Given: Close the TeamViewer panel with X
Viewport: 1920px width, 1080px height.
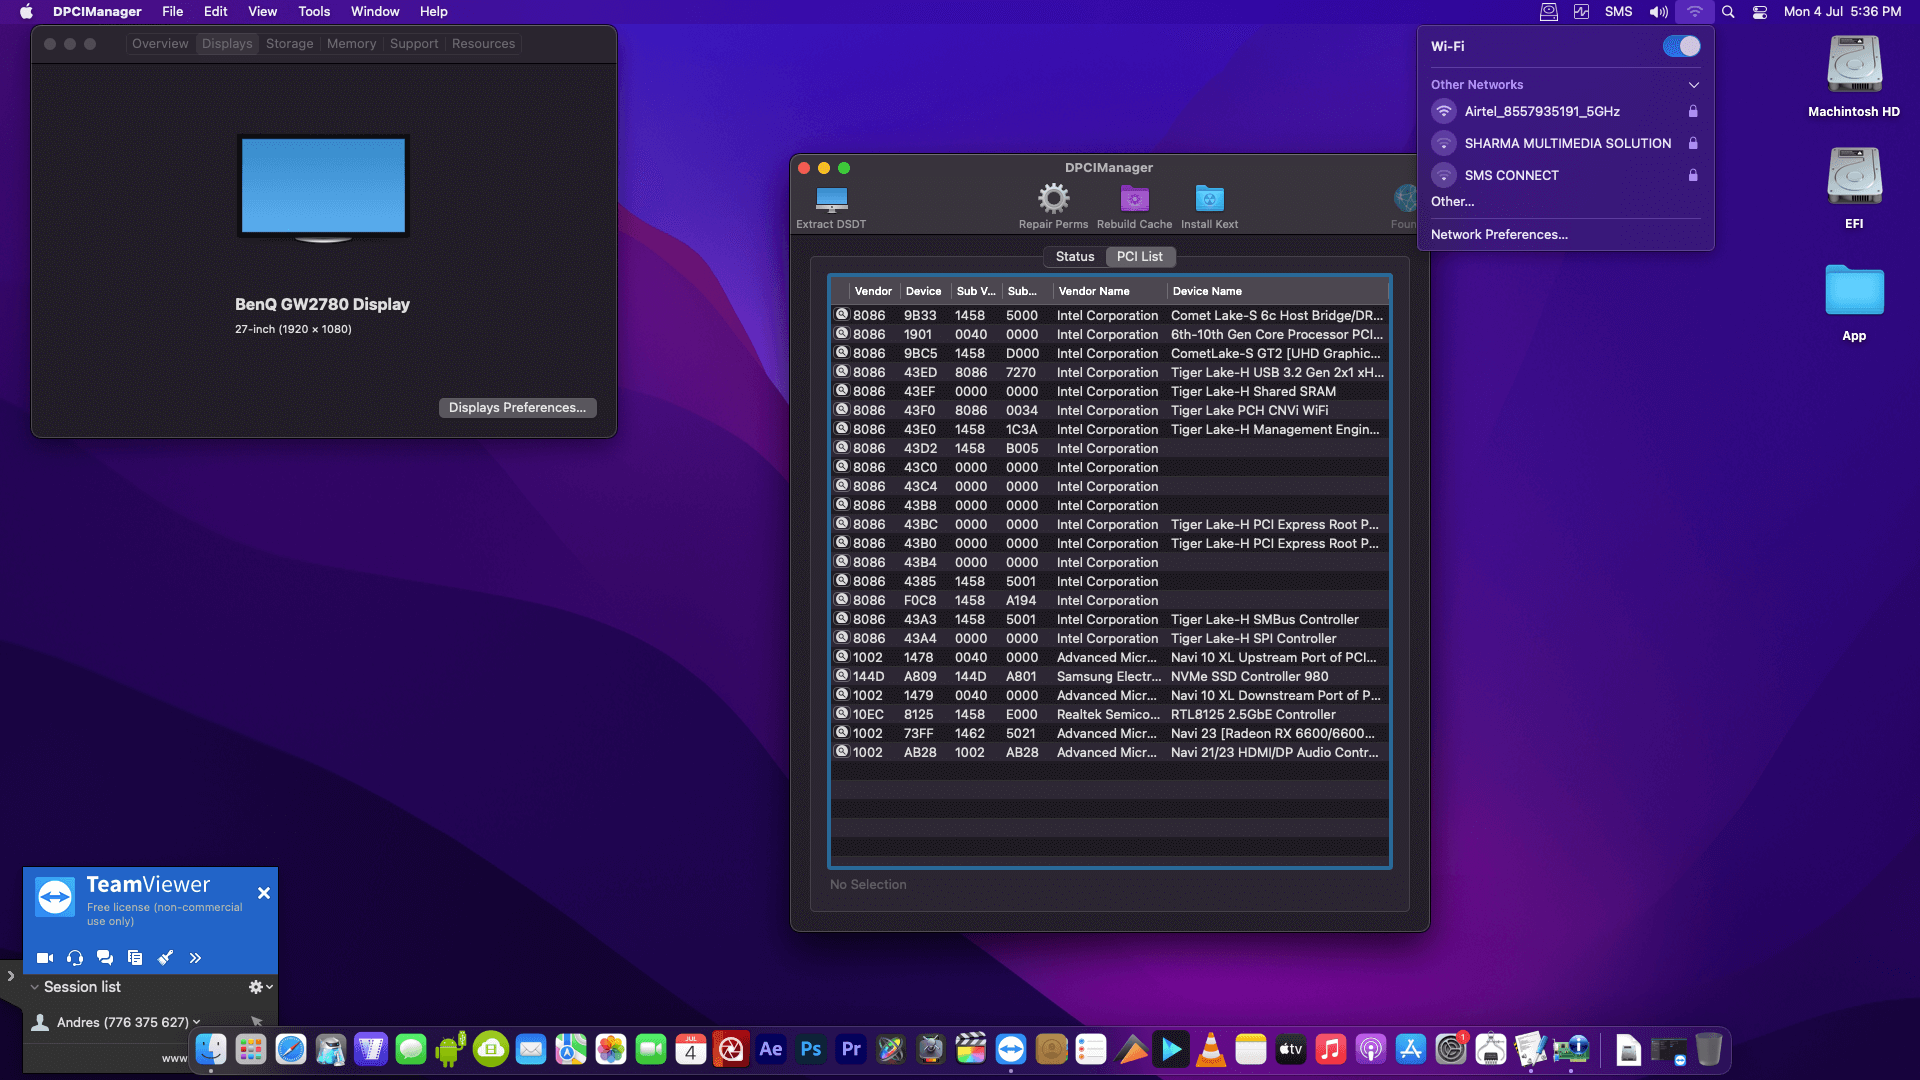Looking at the screenshot, I should pos(264,893).
